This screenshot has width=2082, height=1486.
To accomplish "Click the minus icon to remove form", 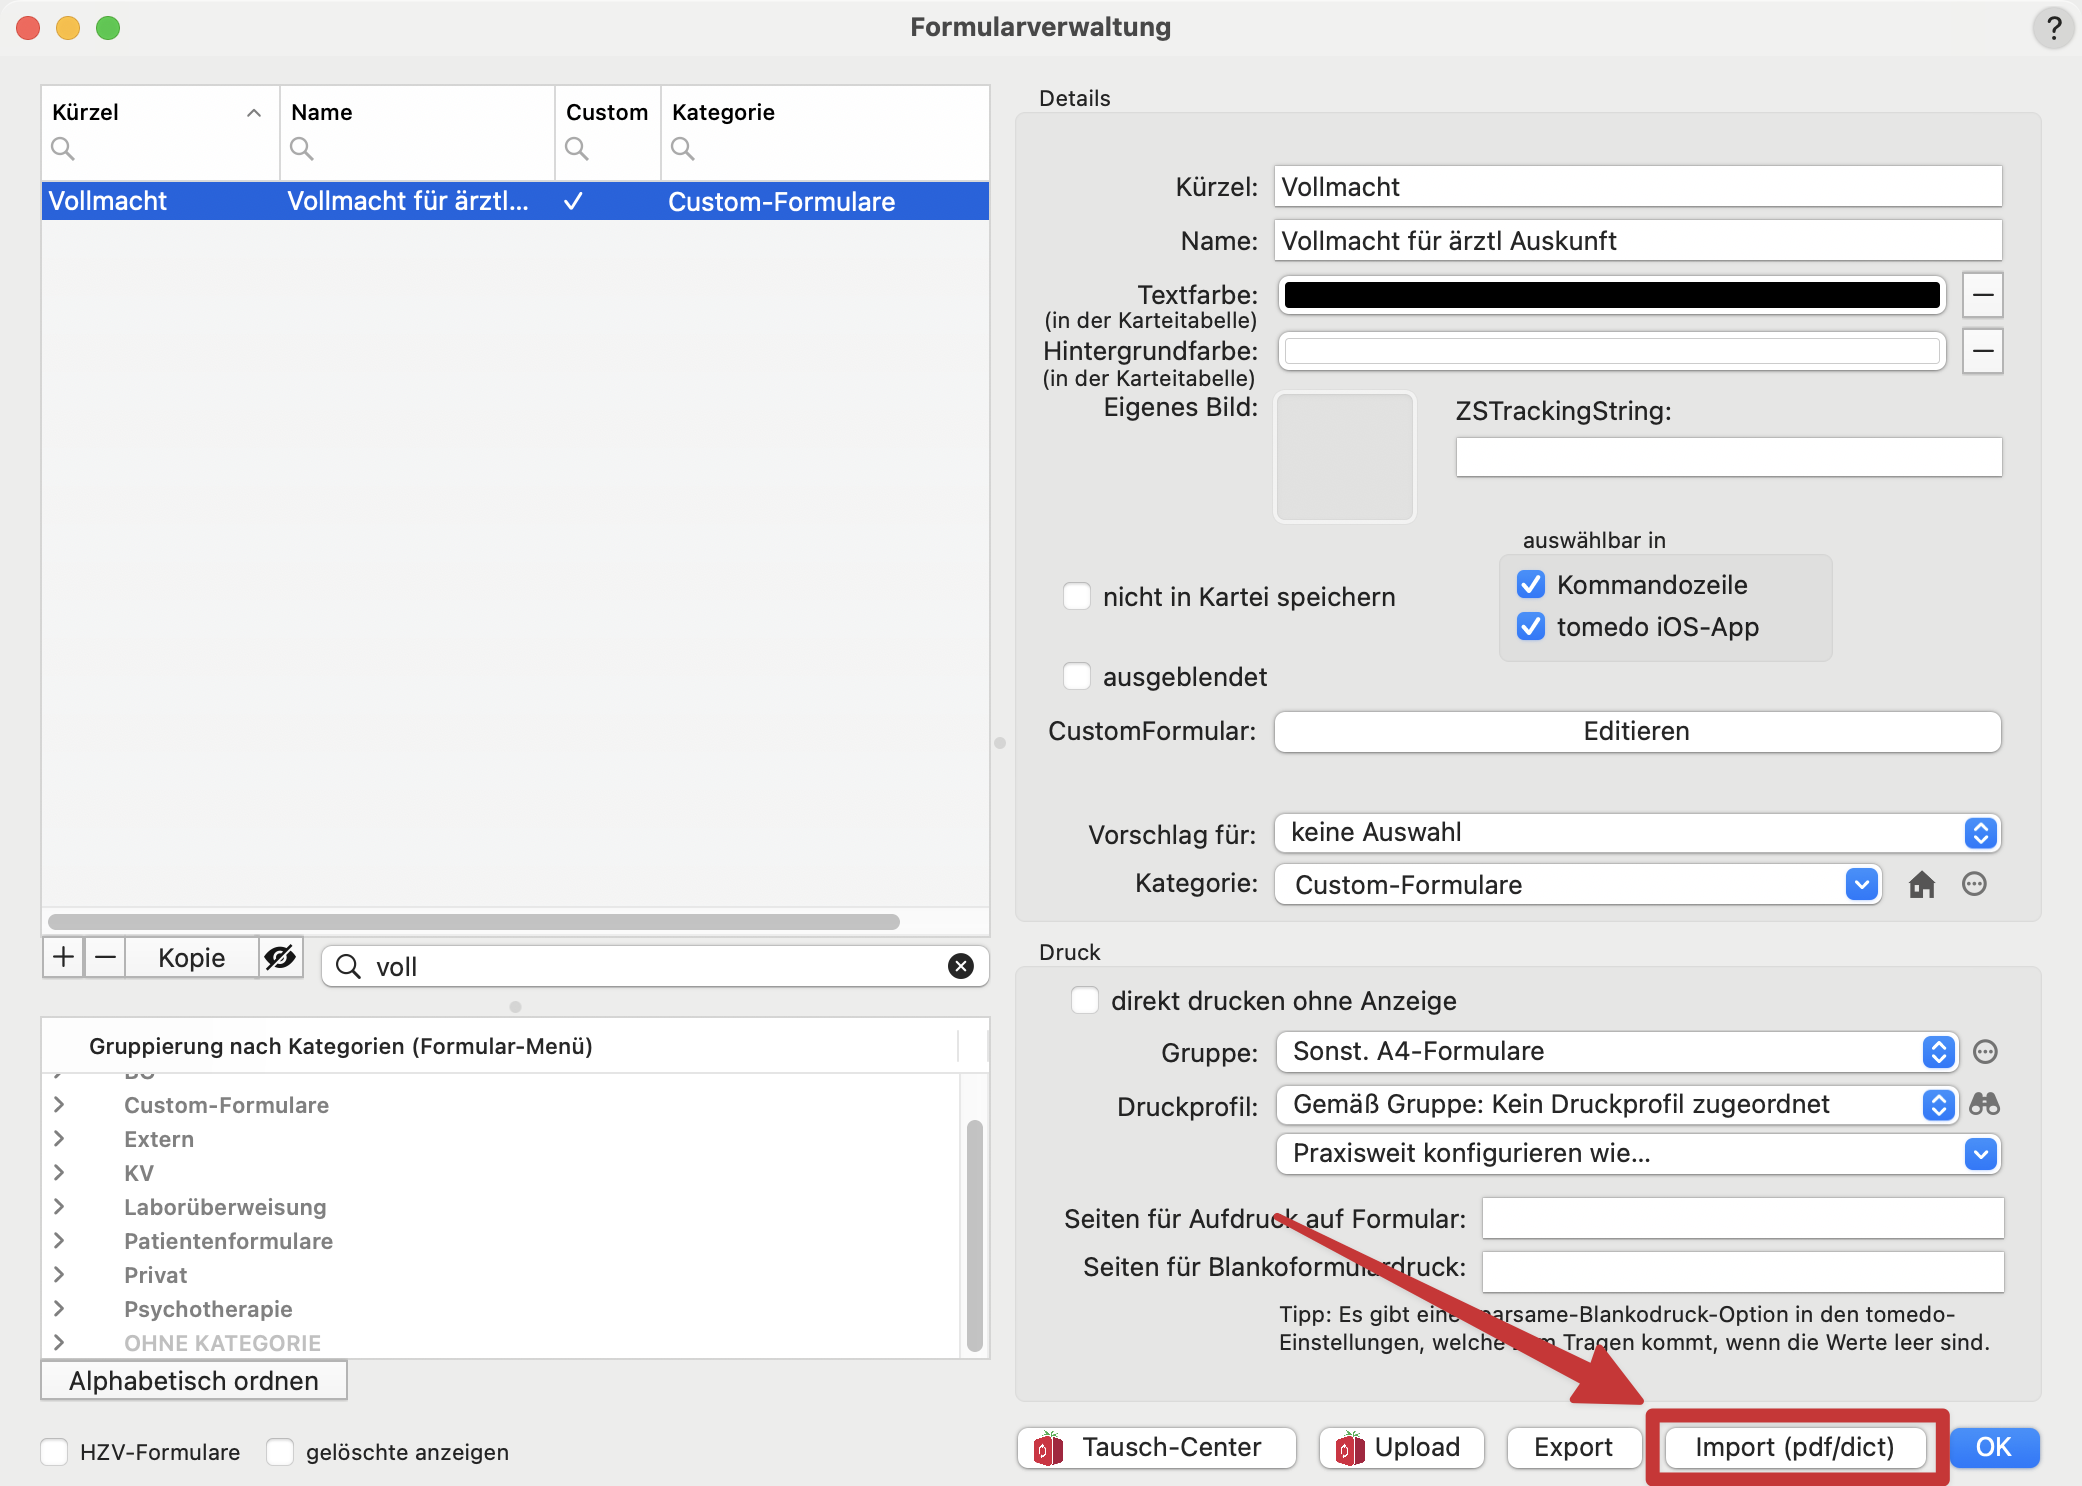I will (105, 958).
